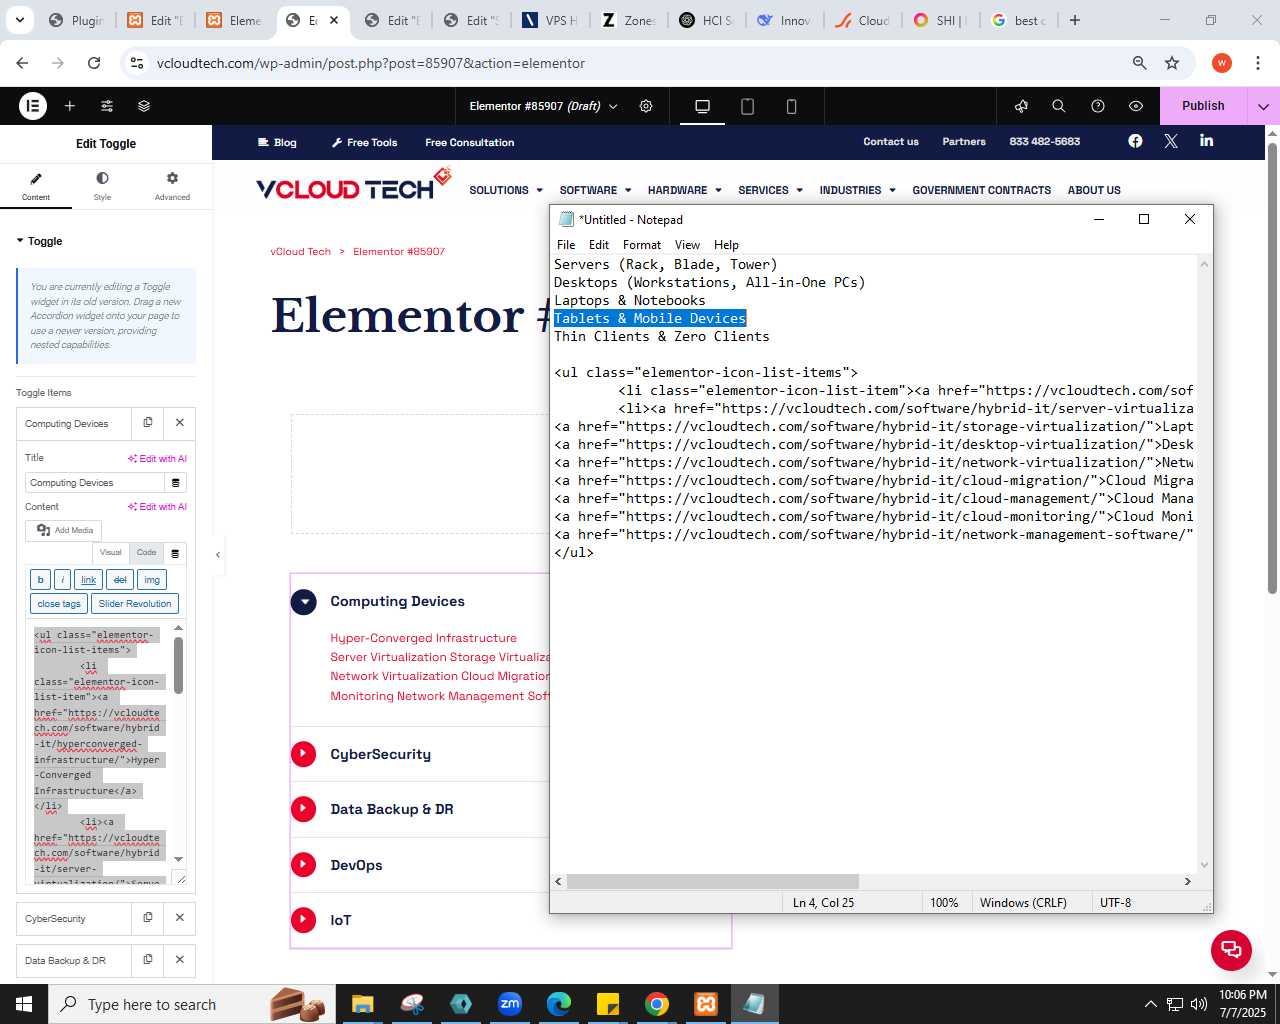The width and height of the screenshot is (1280, 1024).
Task: Click the close tags editor button
Action: click(59, 604)
